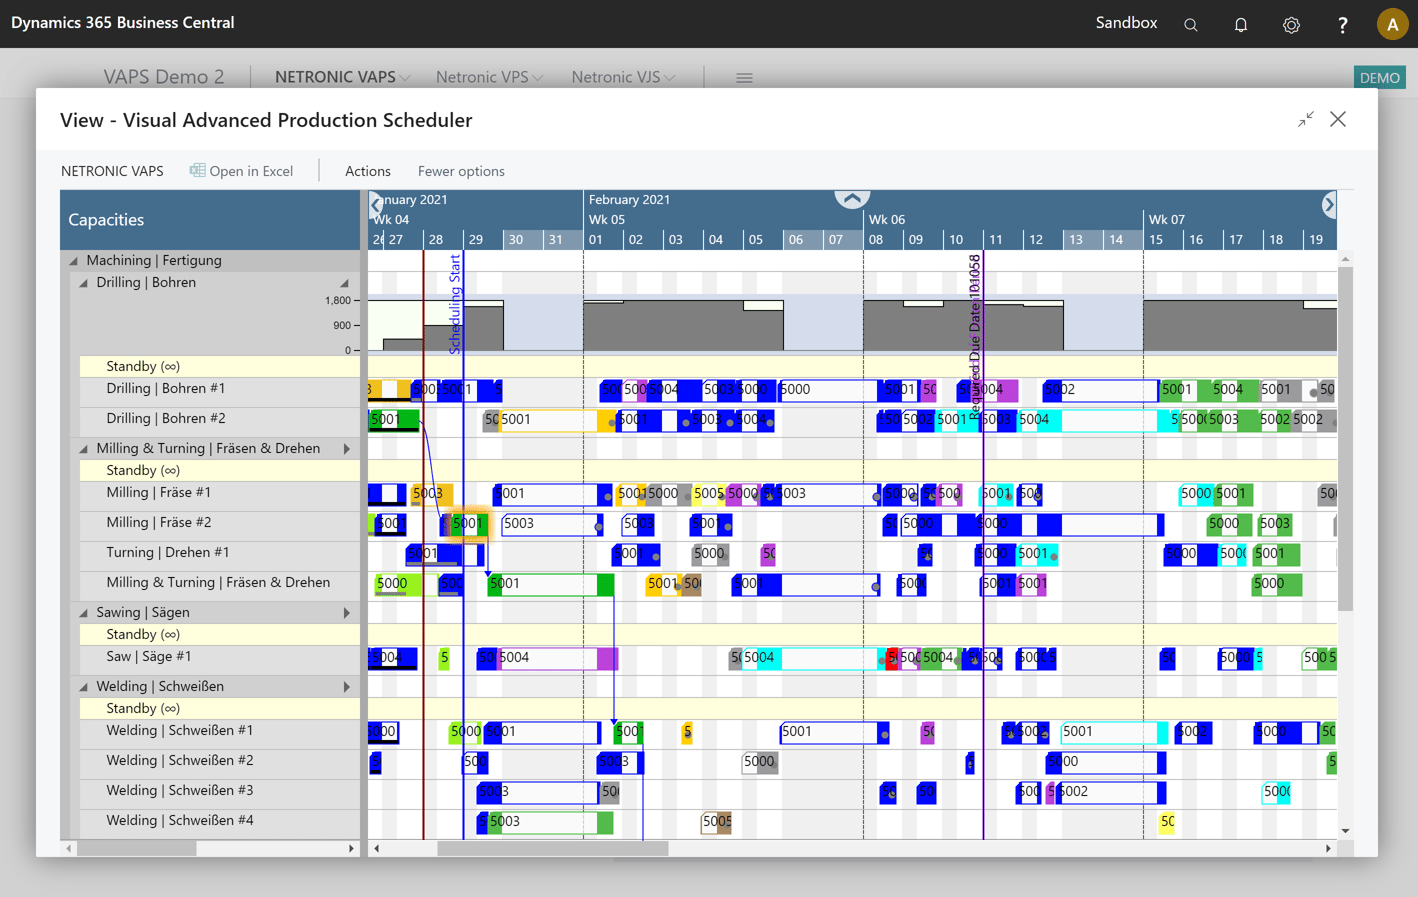The image size is (1418, 897).
Task: Open the account avatar menu
Action: click(x=1393, y=23)
